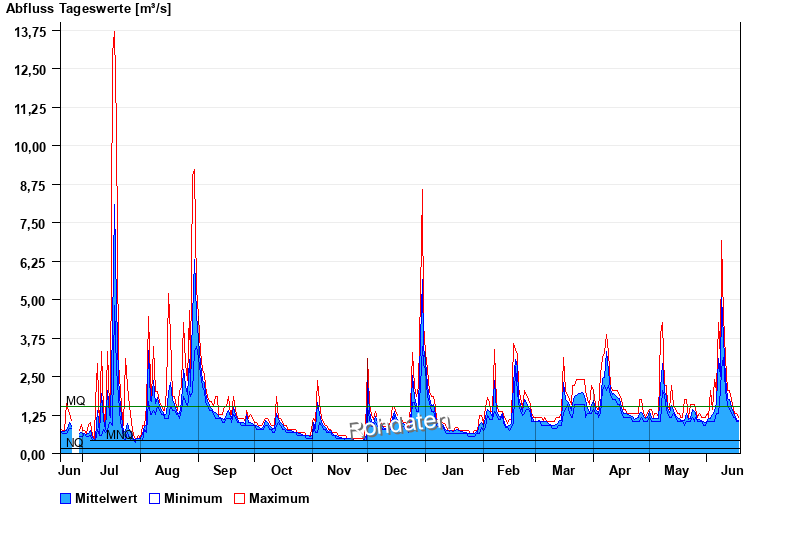The height and width of the screenshot is (550, 800).
Task: Click the NQ line label
Action: 74,442
